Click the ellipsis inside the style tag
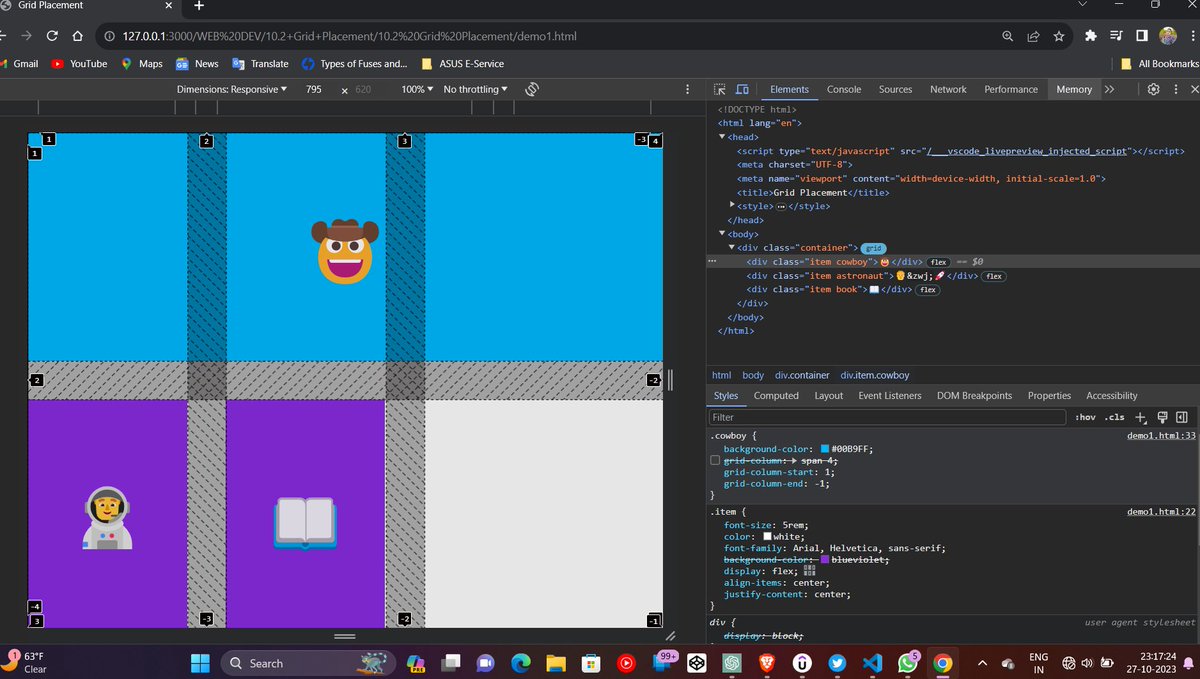Screen dimensions: 1200x679 (781, 206)
